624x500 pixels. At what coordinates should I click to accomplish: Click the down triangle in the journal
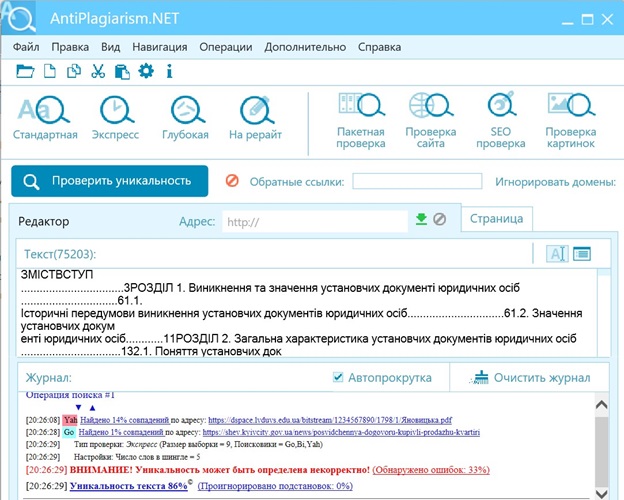[78, 408]
